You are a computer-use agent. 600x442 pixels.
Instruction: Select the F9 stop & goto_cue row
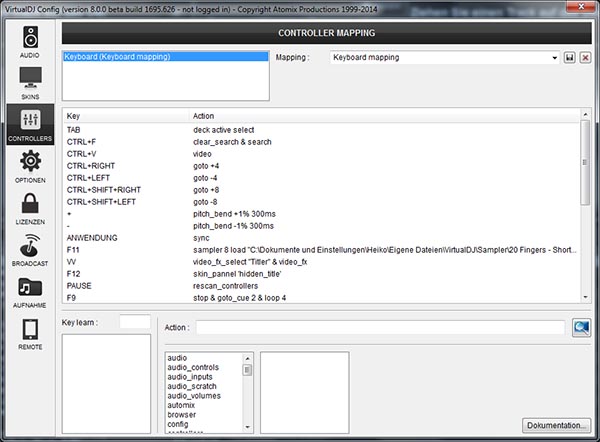click(x=321, y=298)
